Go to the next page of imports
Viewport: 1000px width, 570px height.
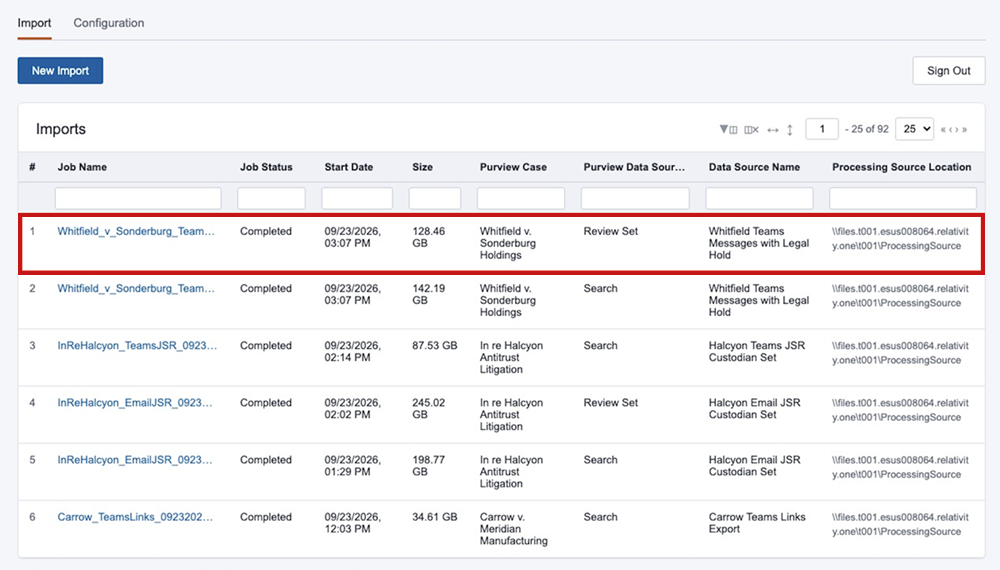(x=957, y=129)
